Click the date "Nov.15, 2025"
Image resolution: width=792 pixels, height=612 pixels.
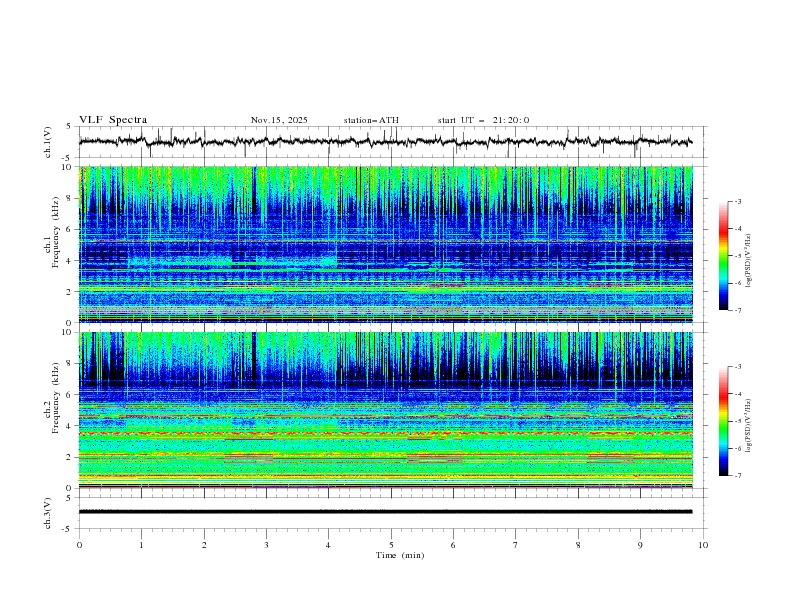pyautogui.click(x=279, y=120)
